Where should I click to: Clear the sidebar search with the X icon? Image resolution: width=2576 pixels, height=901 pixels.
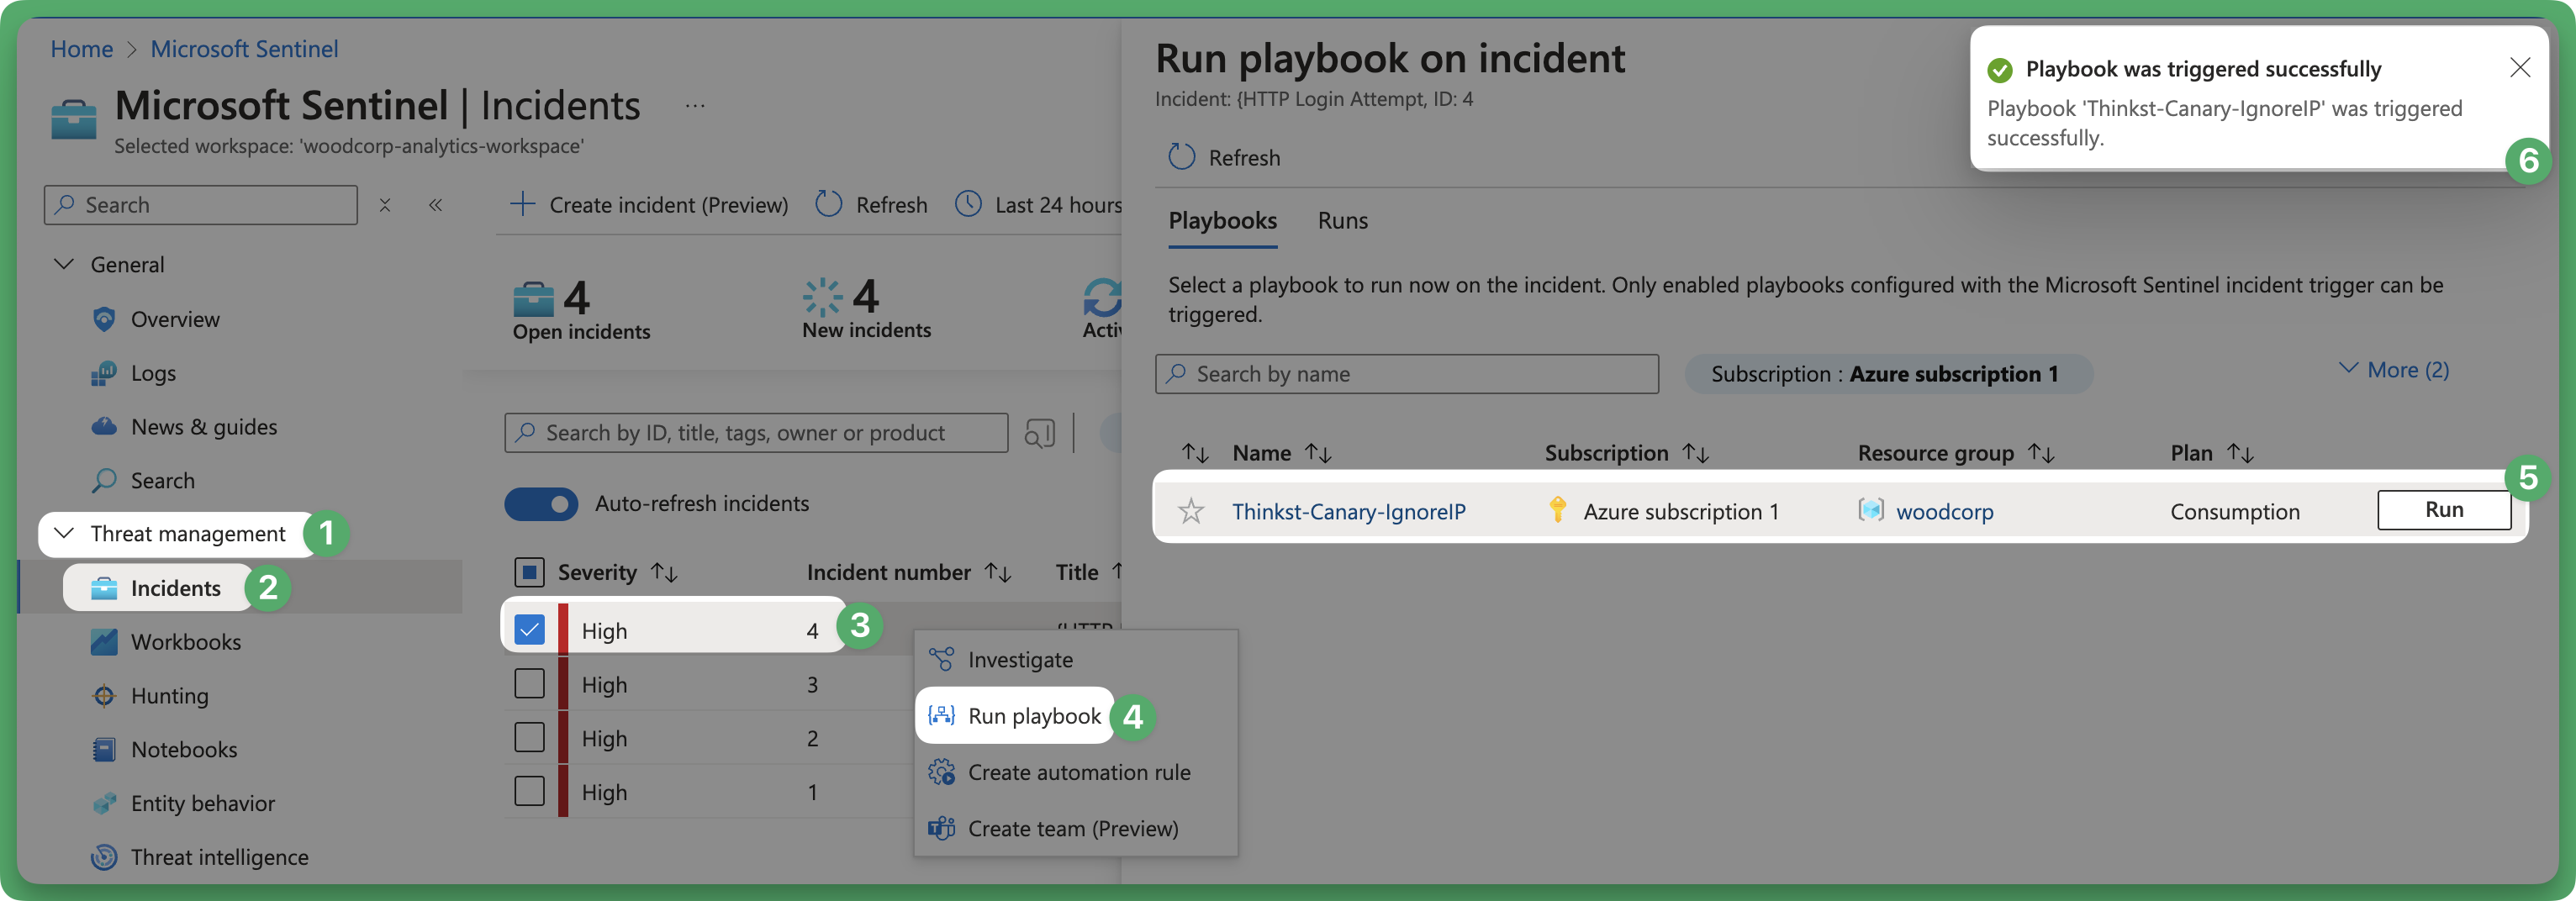[385, 205]
